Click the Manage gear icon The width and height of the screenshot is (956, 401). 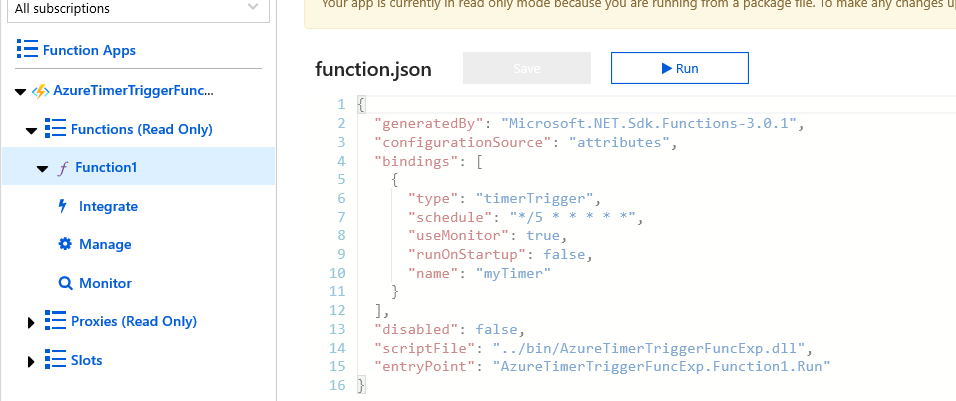[x=65, y=244]
